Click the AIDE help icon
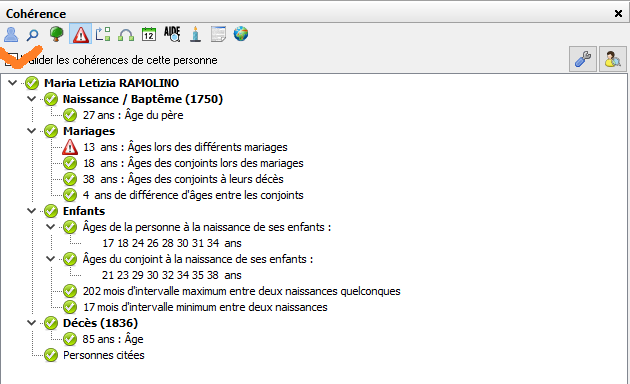This screenshot has width=630, height=384. [x=172, y=34]
